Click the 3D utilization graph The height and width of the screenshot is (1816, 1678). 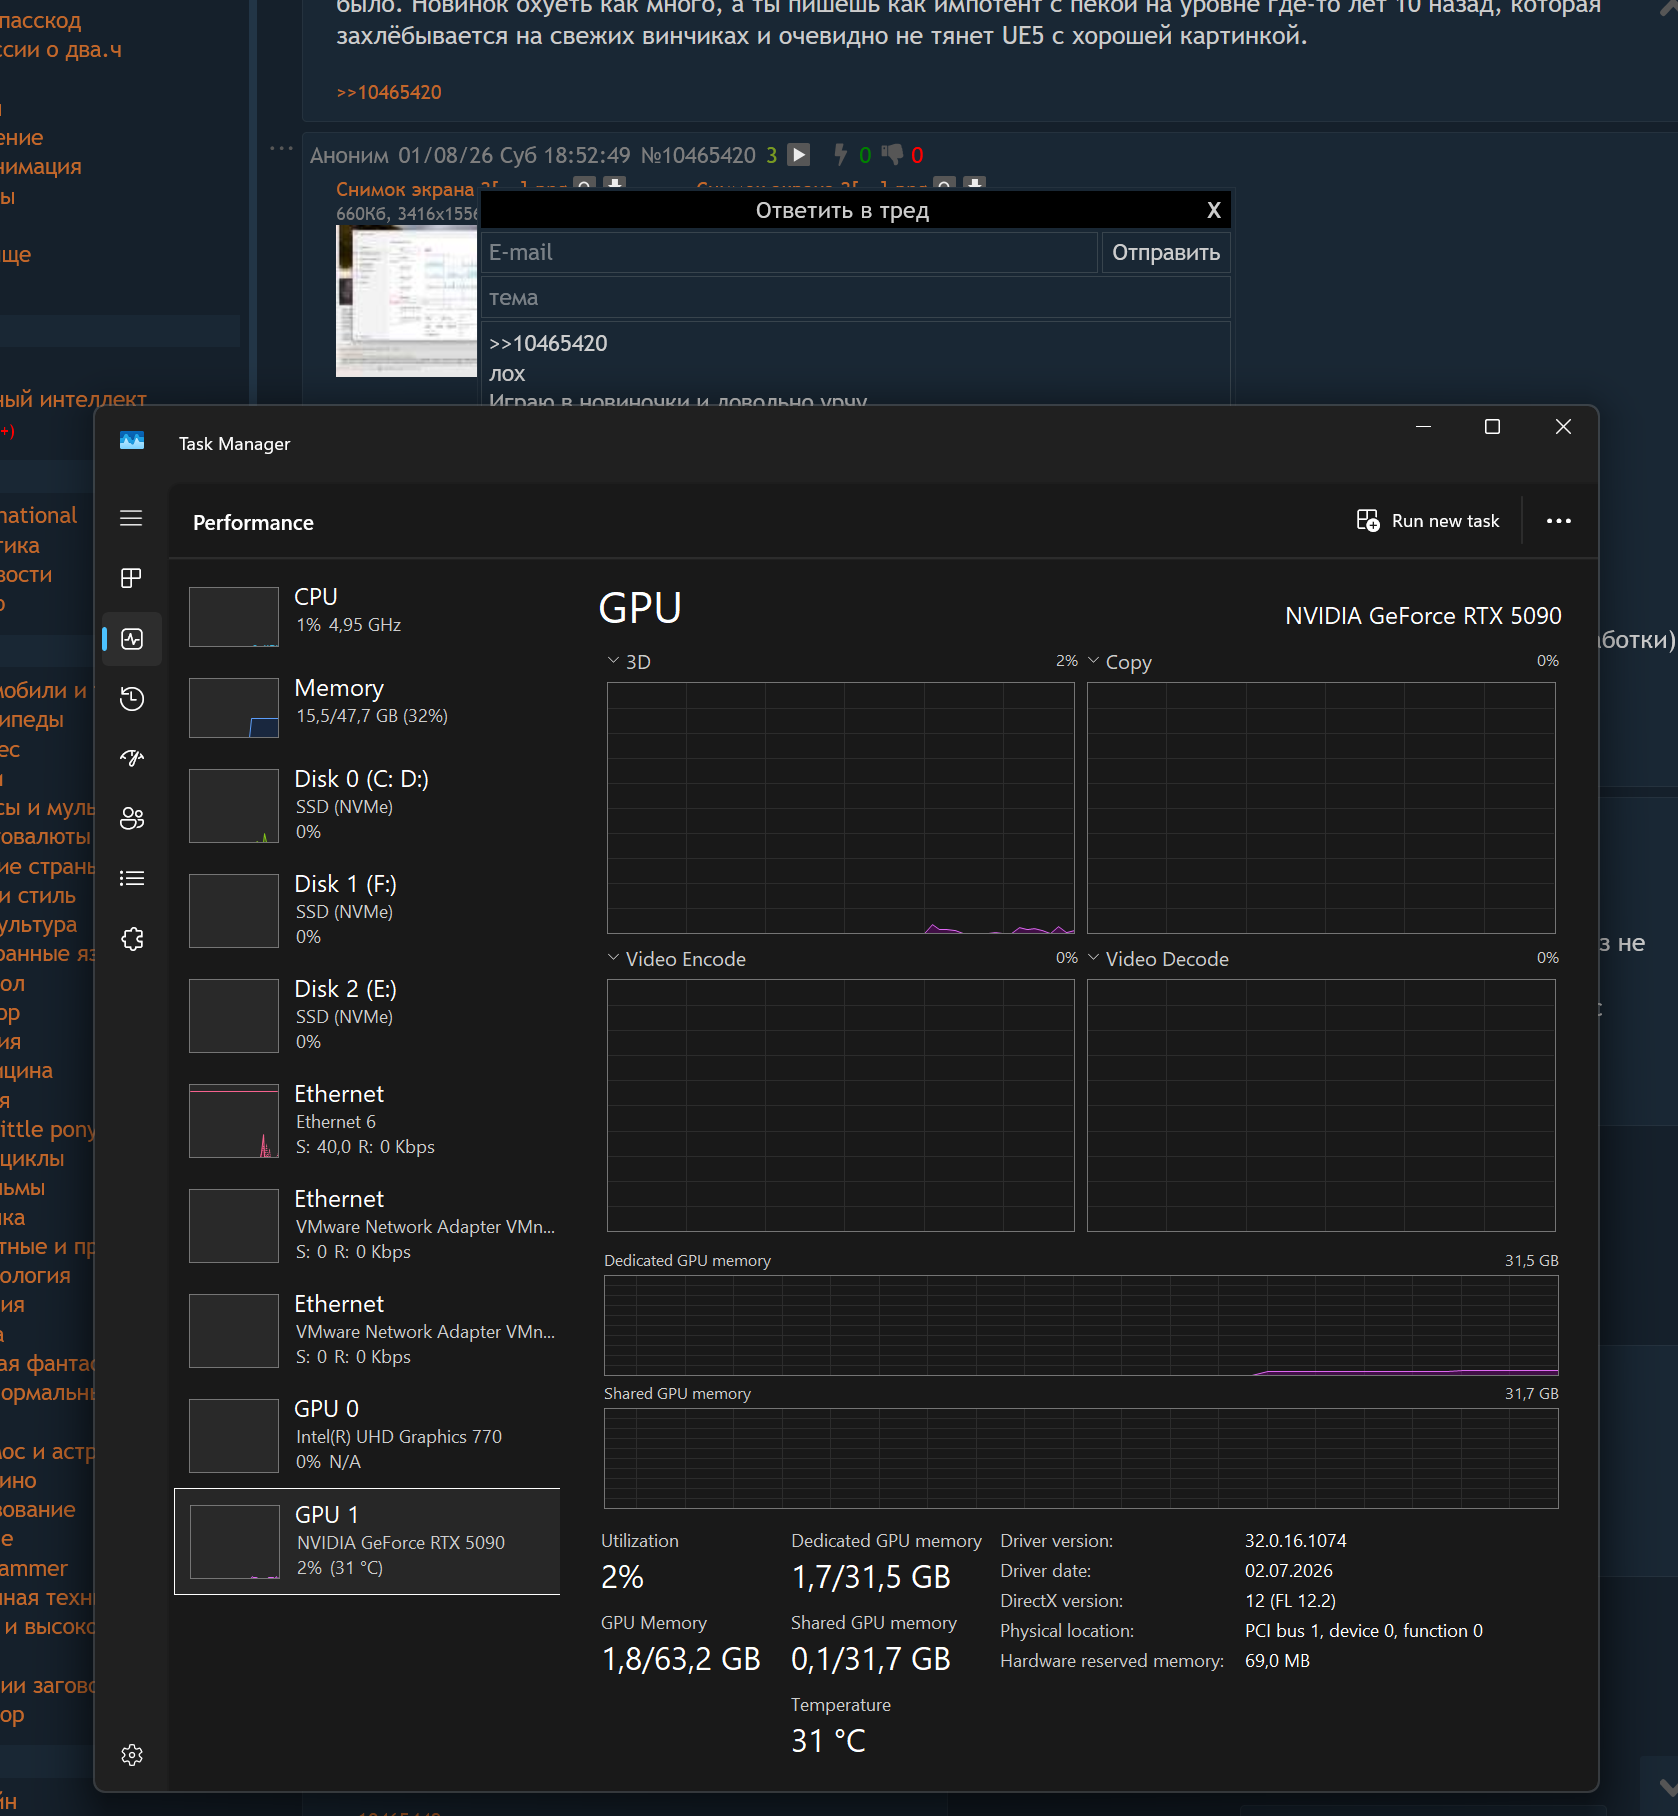pyautogui.click(x=841, y=808)
